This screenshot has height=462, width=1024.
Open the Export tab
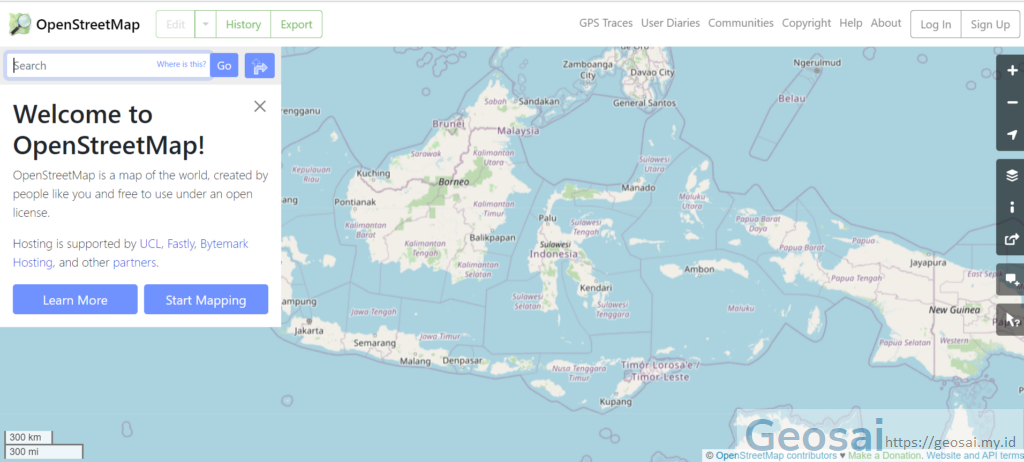click(296, 24)
